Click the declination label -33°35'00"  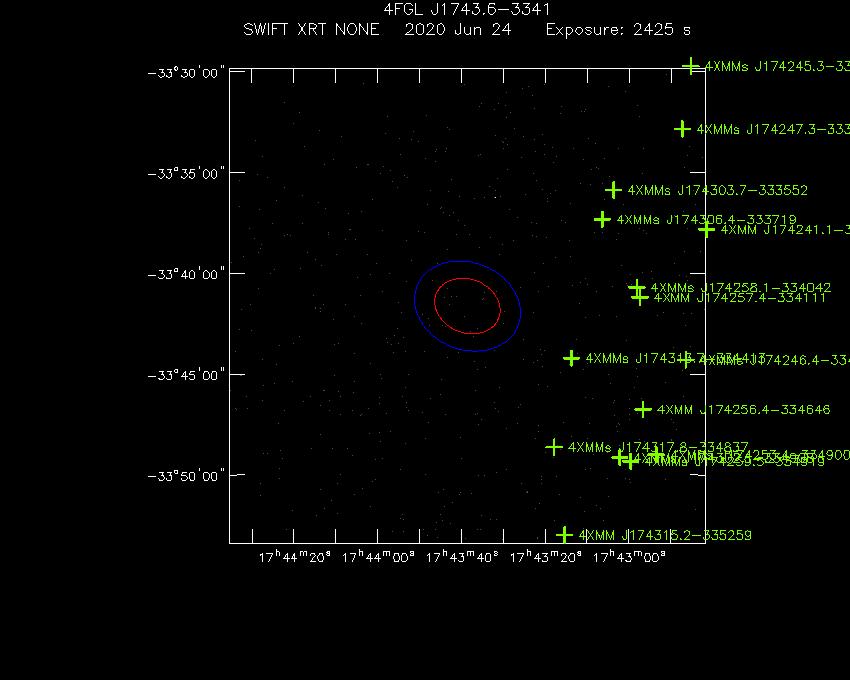(186, 174)
